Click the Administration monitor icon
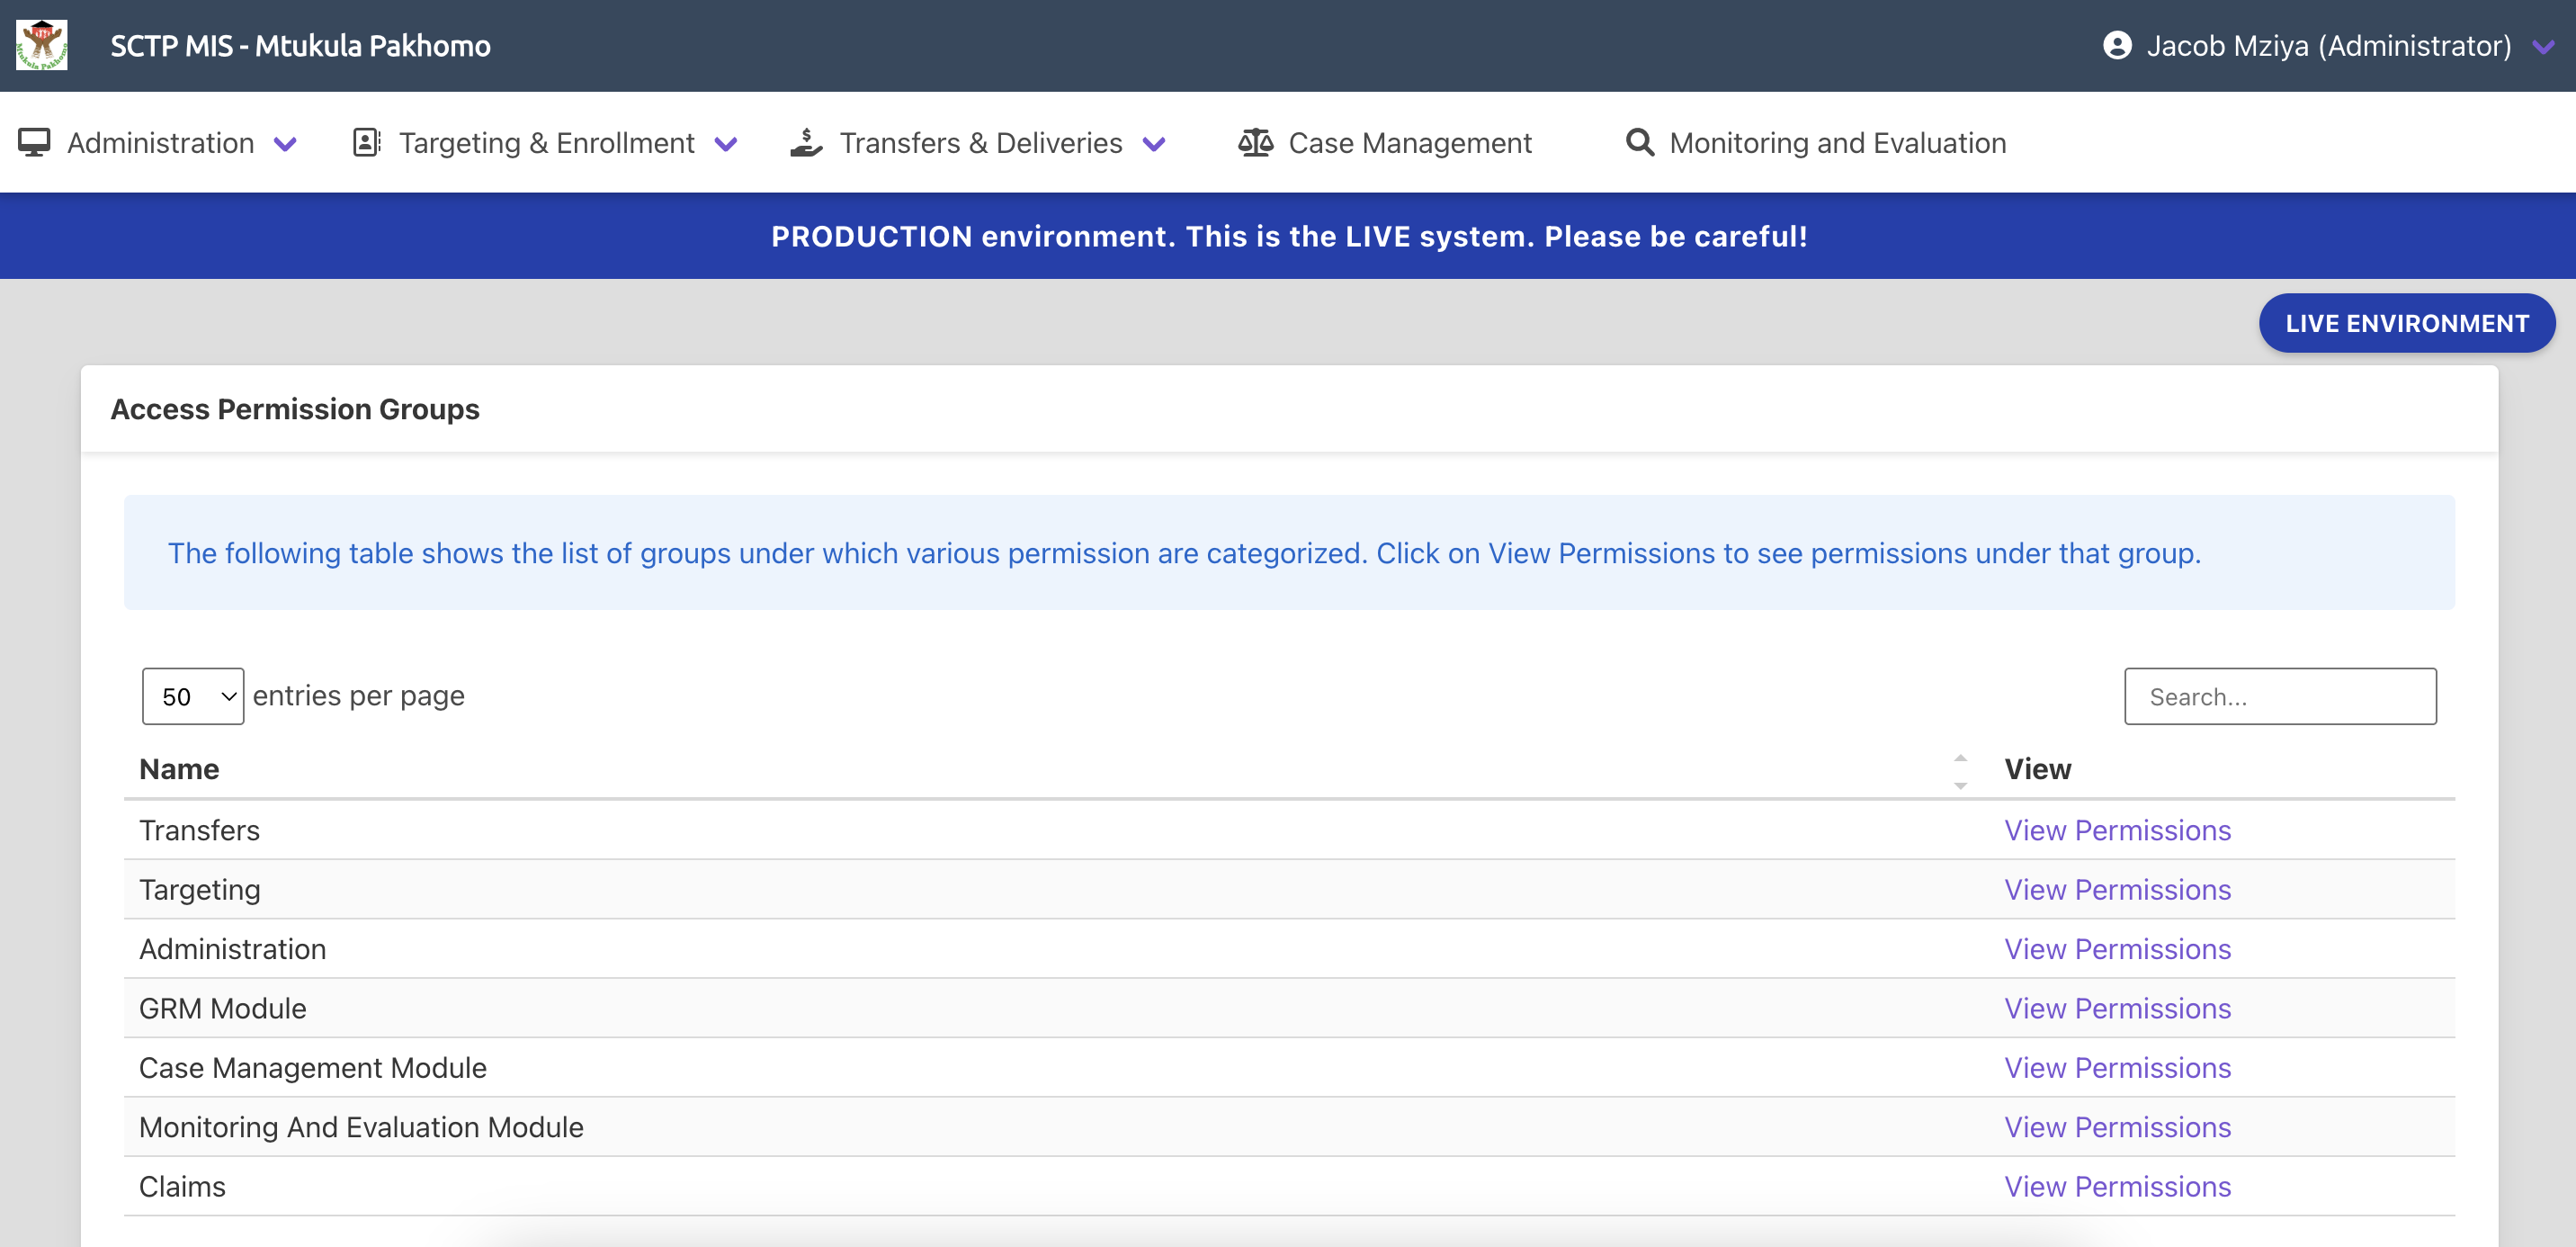Image resolution: width=2576 pixels, height=1247 pixels. pos(36,141)
